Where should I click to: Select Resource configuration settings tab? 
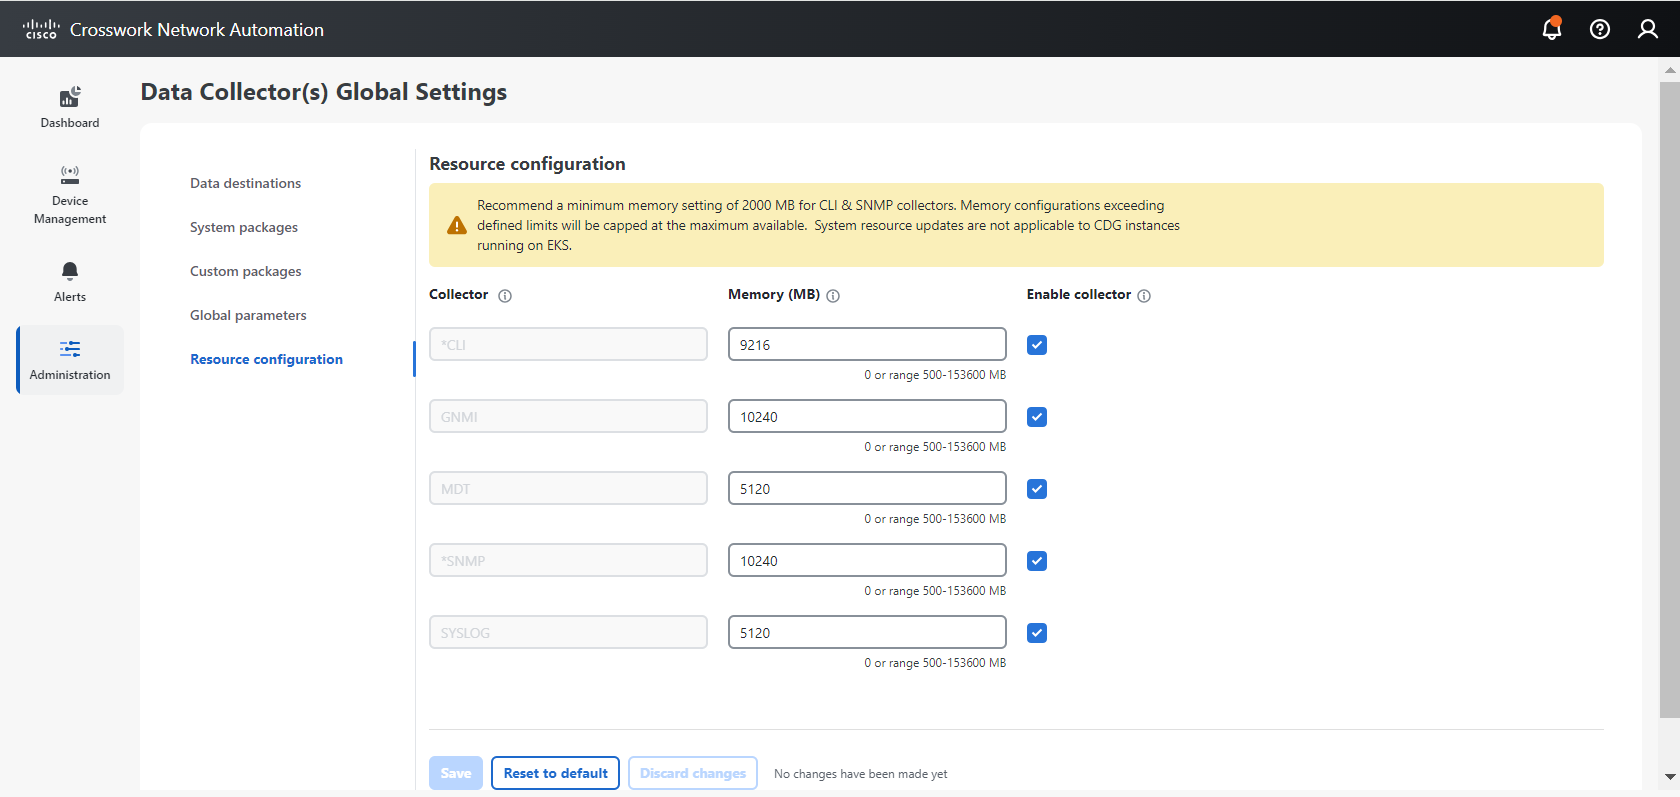(266, 359)
